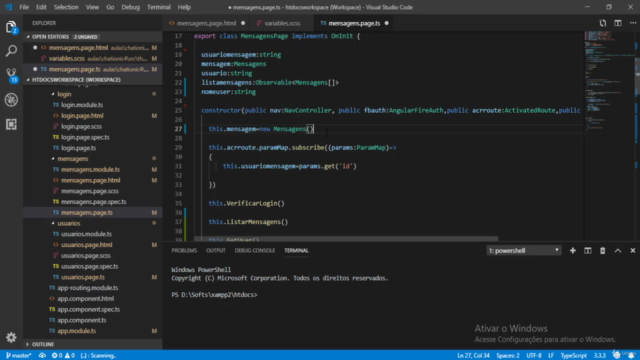Split the editor to the right
The width and height of the screenshot is (640, 360).
point(618,23)
